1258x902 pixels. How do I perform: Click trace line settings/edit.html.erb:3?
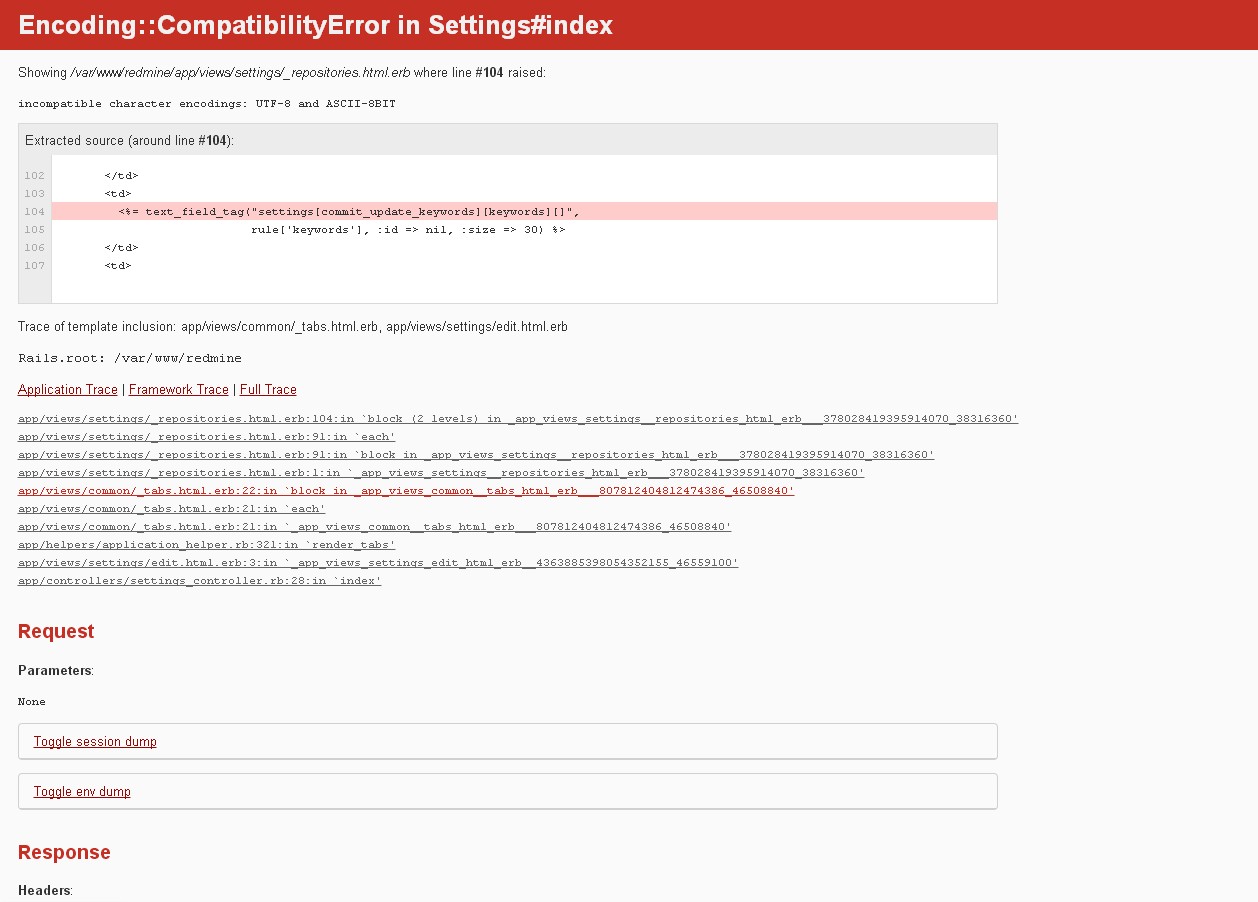click(378, 563)
